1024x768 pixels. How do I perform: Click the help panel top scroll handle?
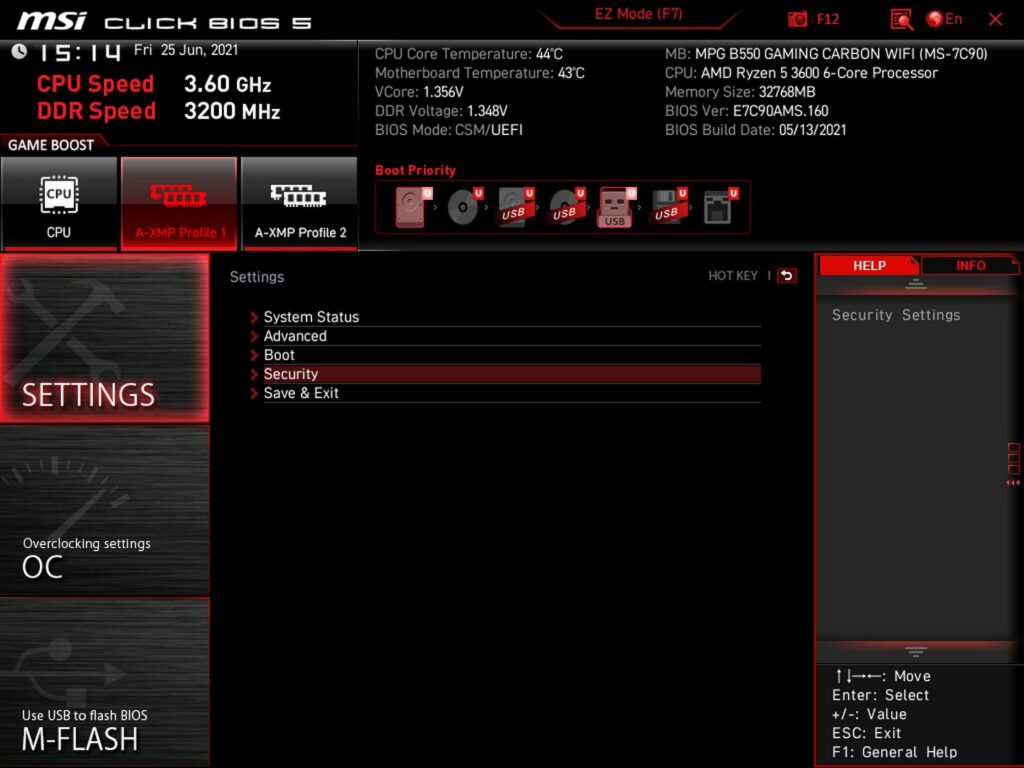coord(916,284)
